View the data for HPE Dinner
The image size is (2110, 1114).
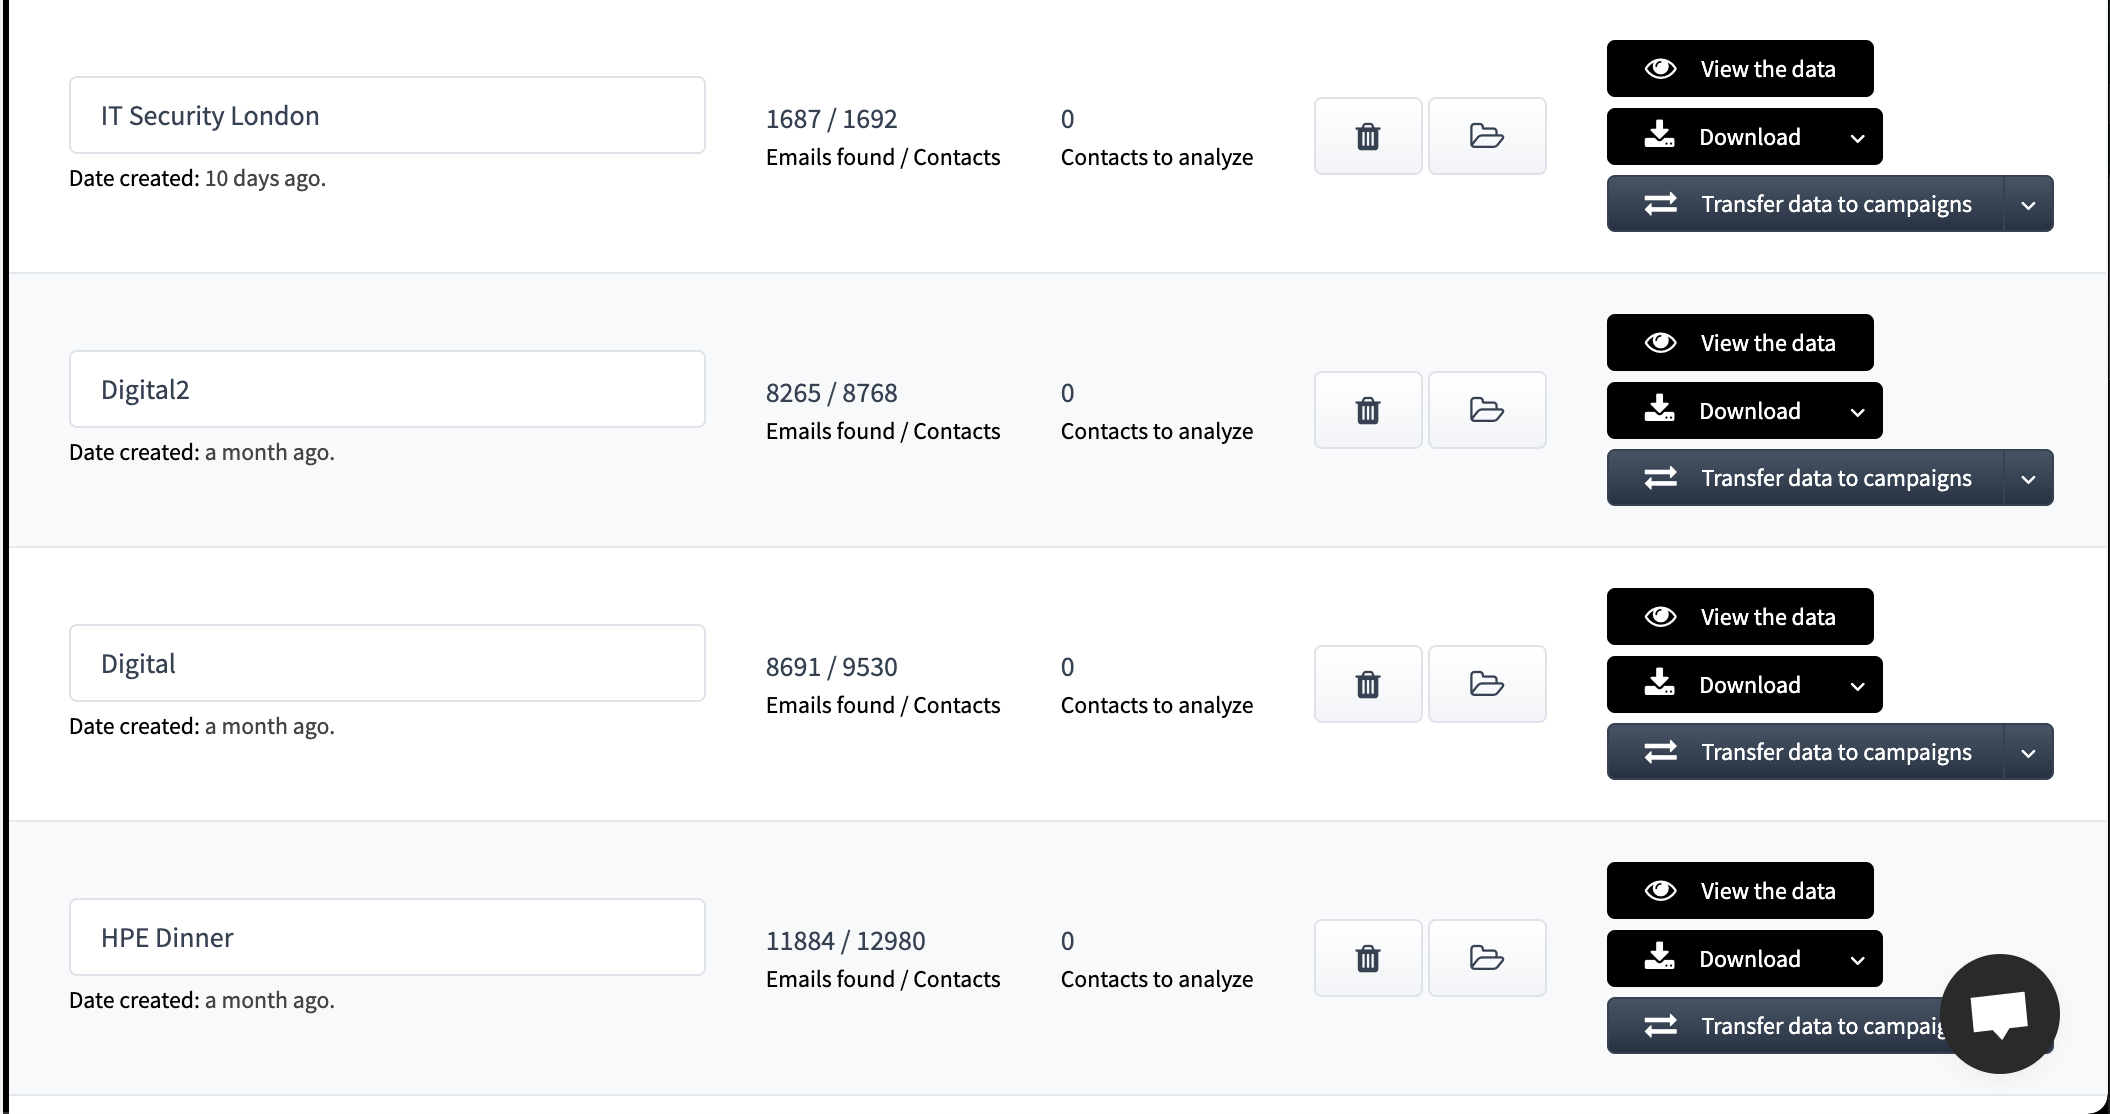[1740, 891]
